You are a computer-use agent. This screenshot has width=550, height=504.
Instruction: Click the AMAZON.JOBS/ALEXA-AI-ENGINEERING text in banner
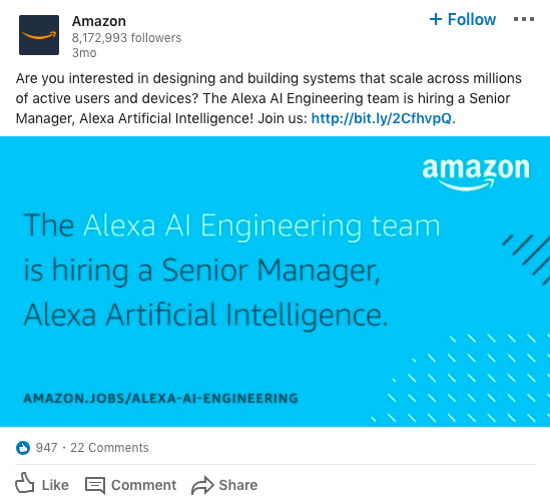coord(161,398)
